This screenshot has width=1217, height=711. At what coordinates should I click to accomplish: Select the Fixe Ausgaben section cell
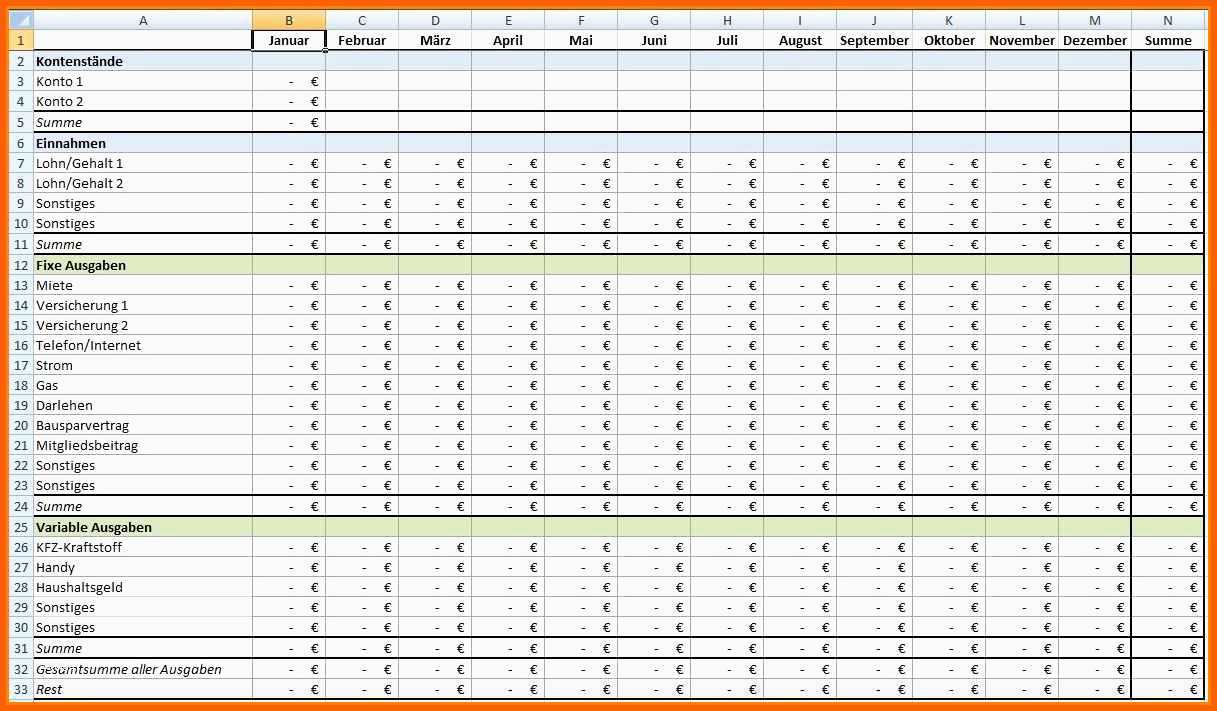[x=143, y=265]
